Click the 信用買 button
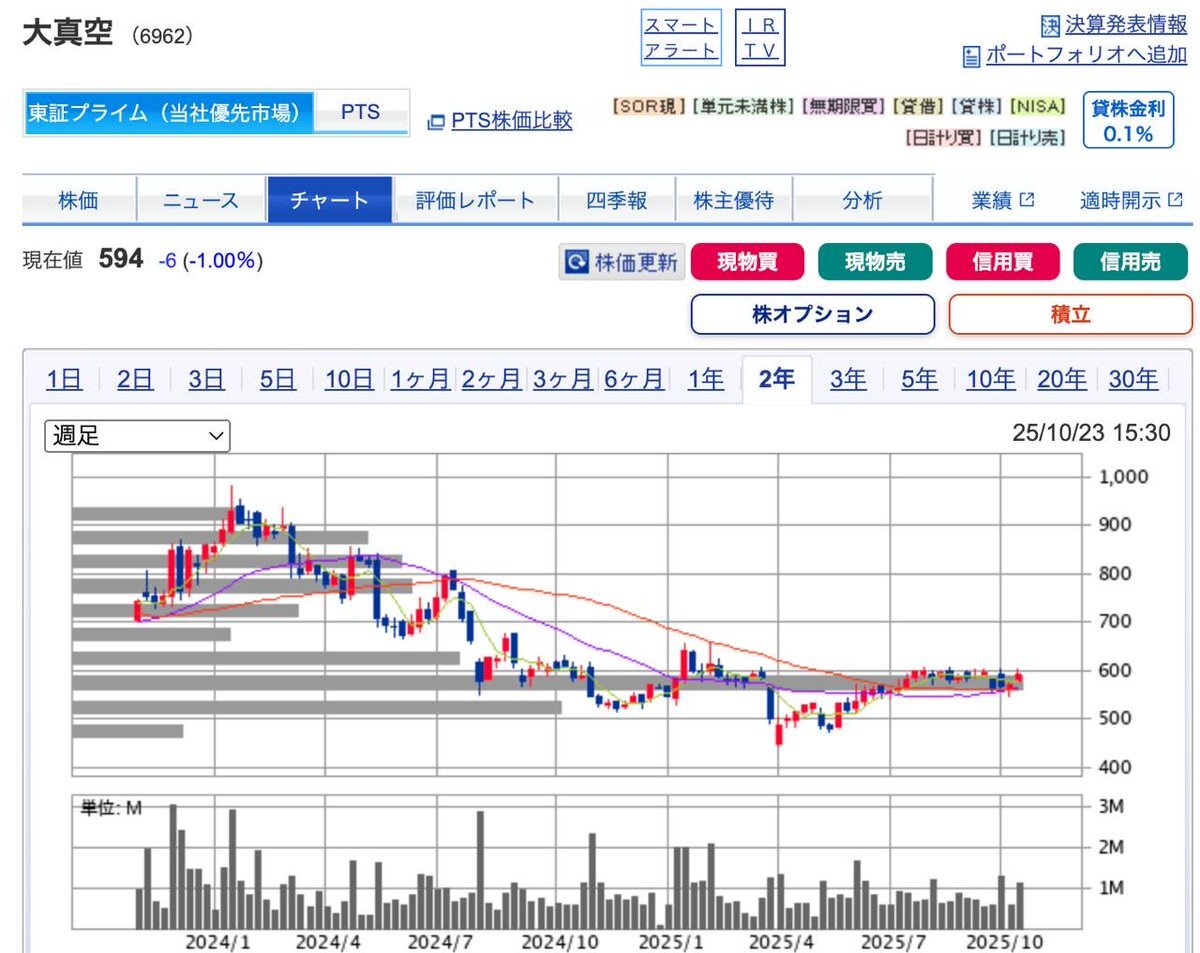 click(1003, 262)
